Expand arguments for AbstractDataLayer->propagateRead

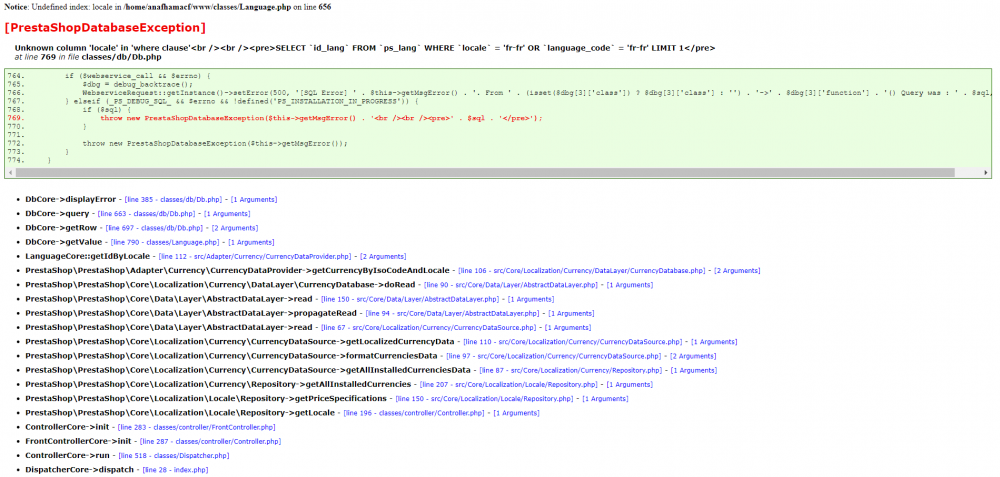click(572, 313)
